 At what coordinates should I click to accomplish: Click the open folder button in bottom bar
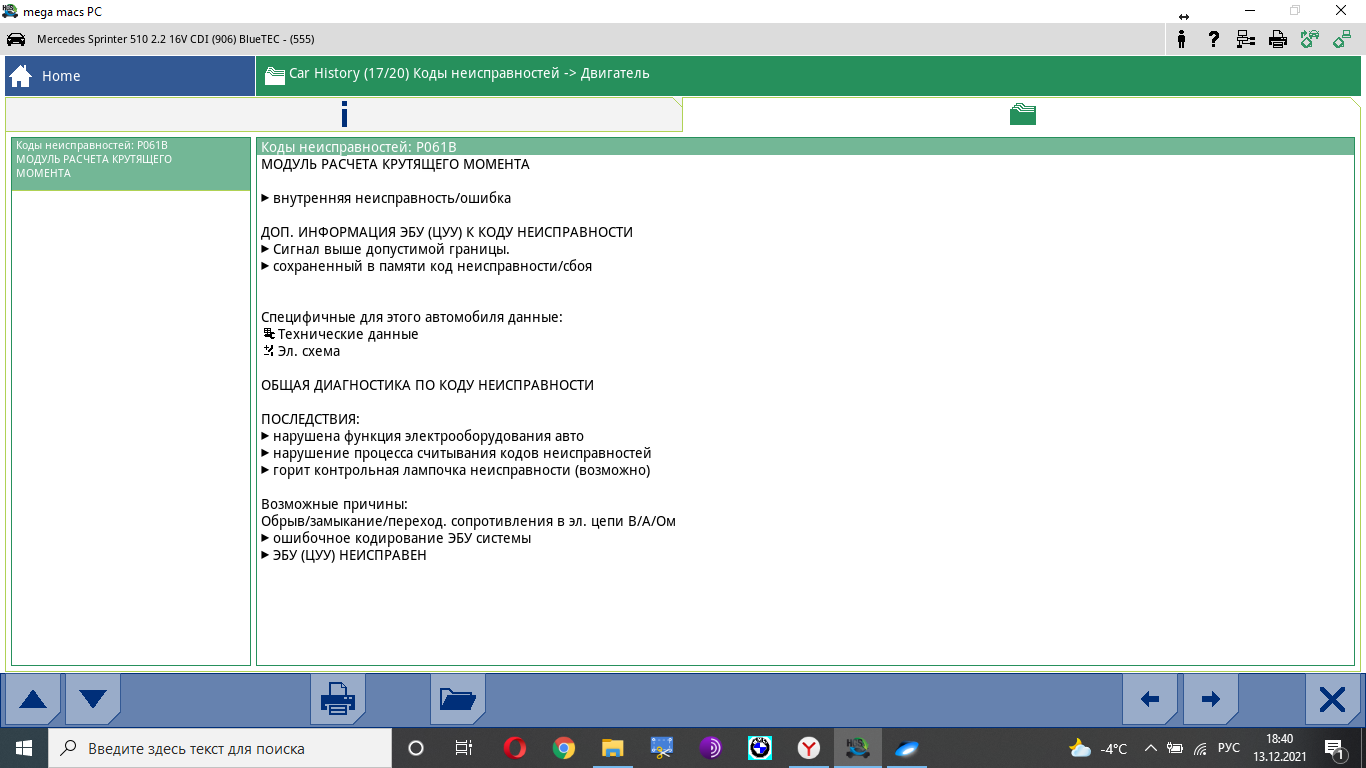point(458,699)
